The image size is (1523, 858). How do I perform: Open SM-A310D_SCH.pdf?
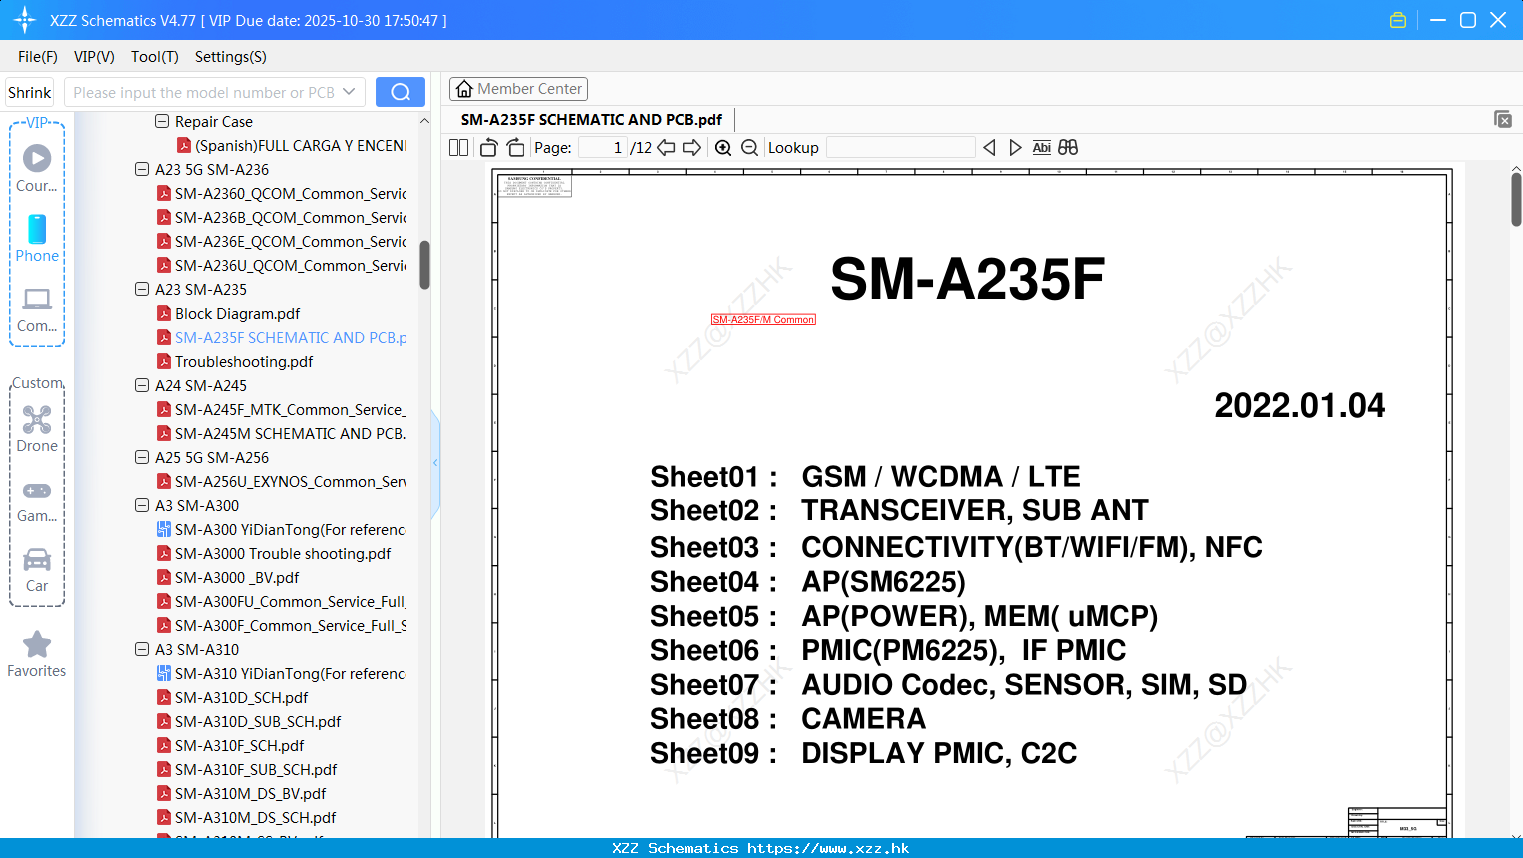coord(241,697)
